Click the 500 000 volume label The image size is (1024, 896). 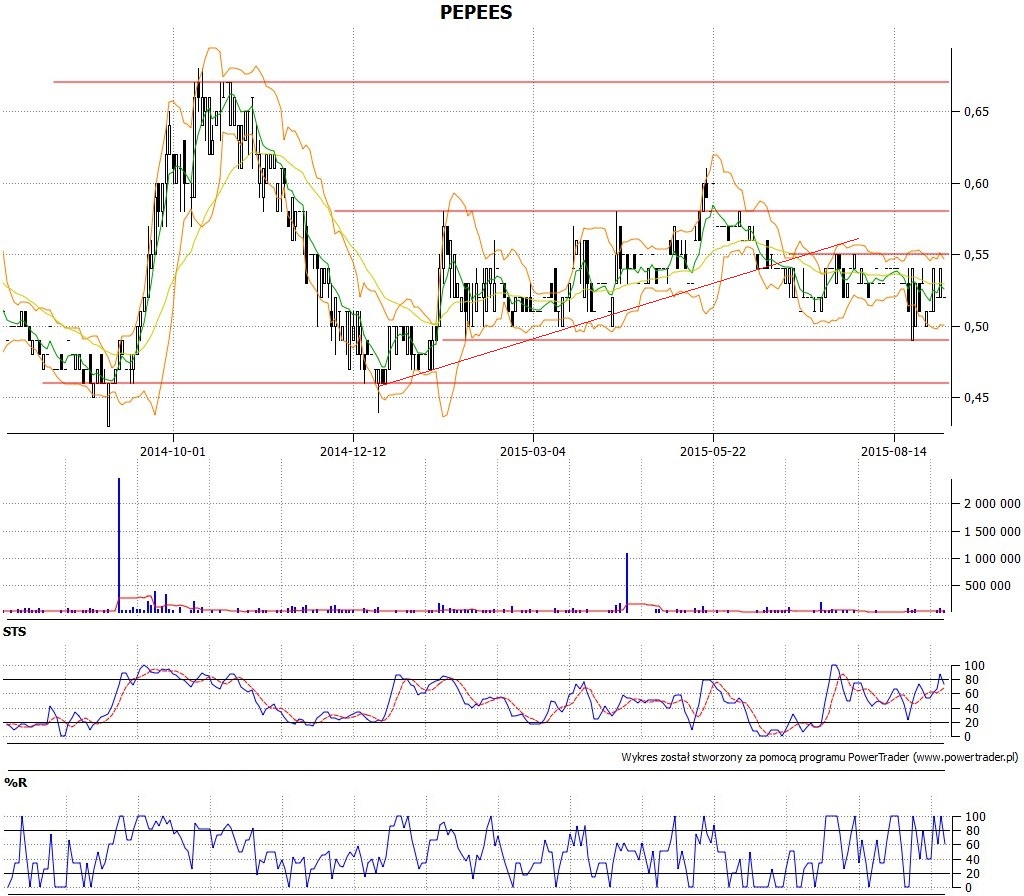coord(988,586)
